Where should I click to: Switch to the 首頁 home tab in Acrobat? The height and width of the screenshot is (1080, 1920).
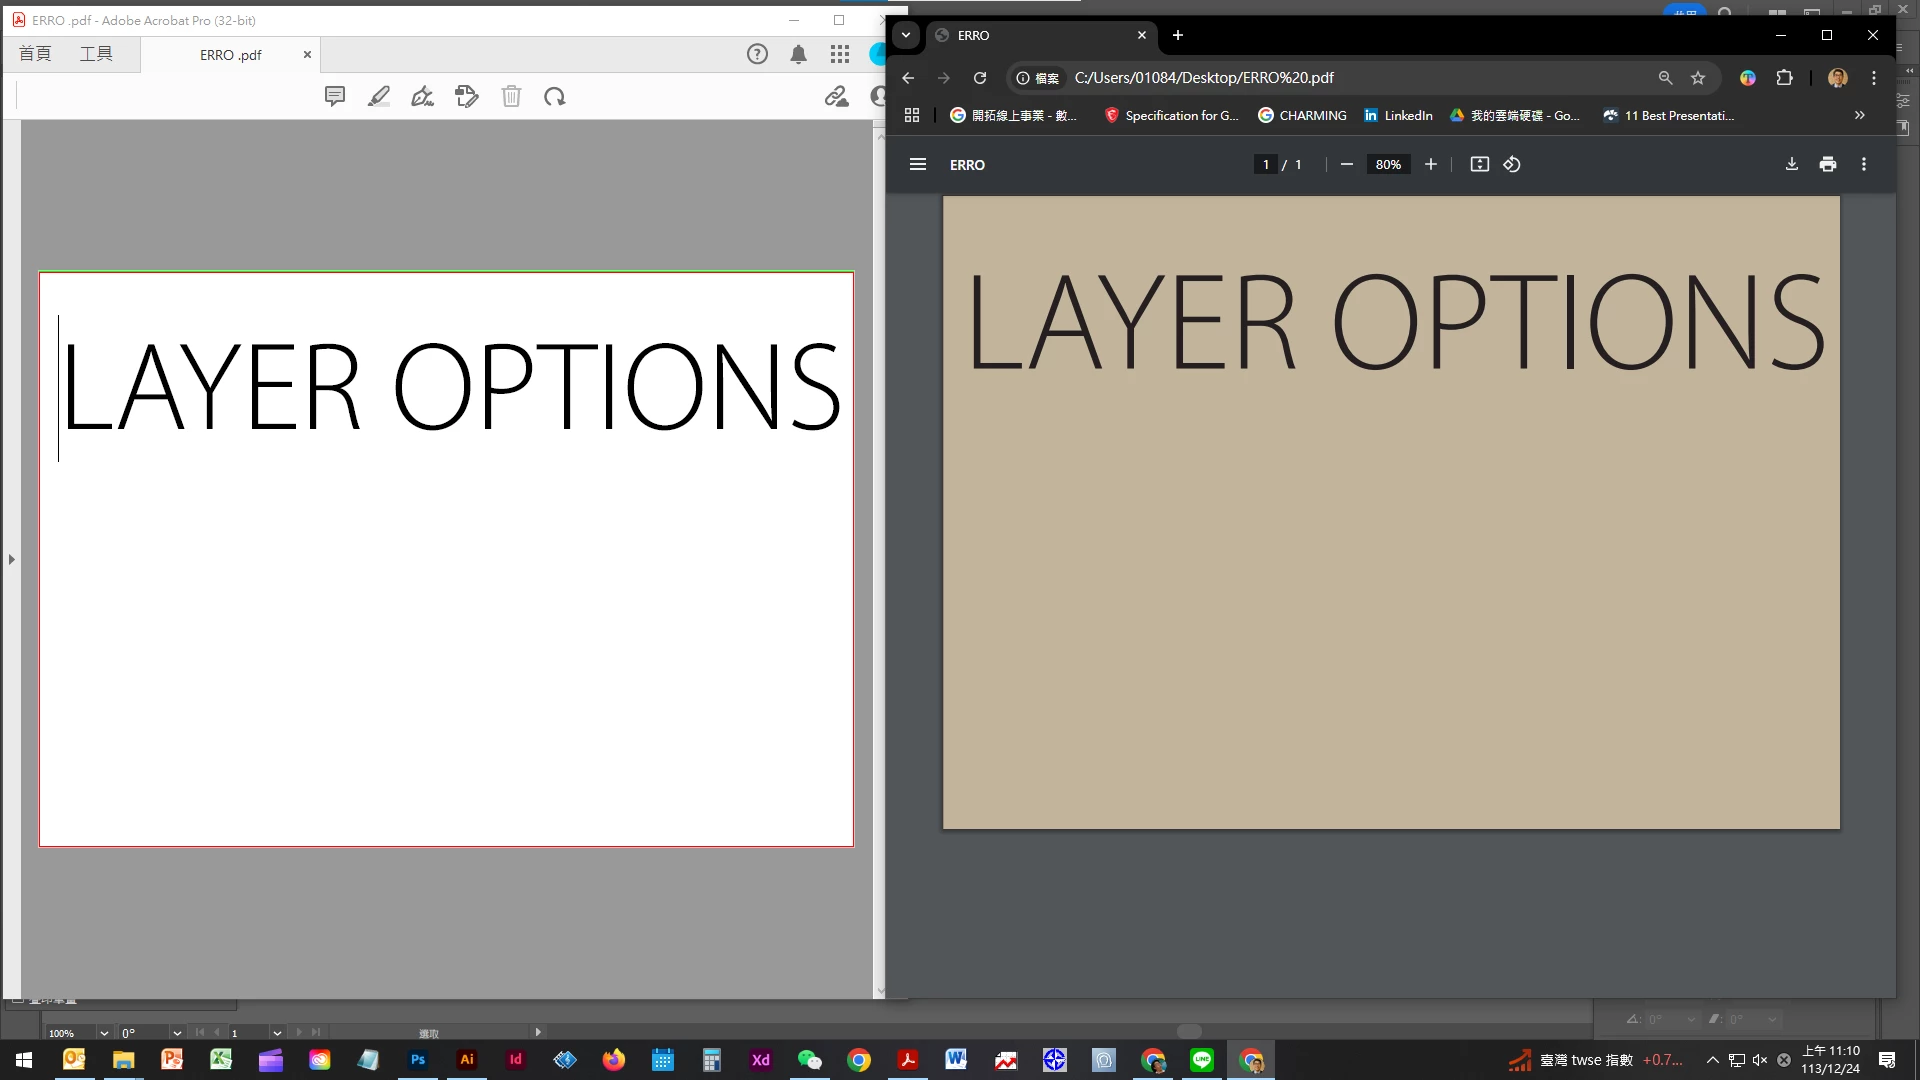35,54
